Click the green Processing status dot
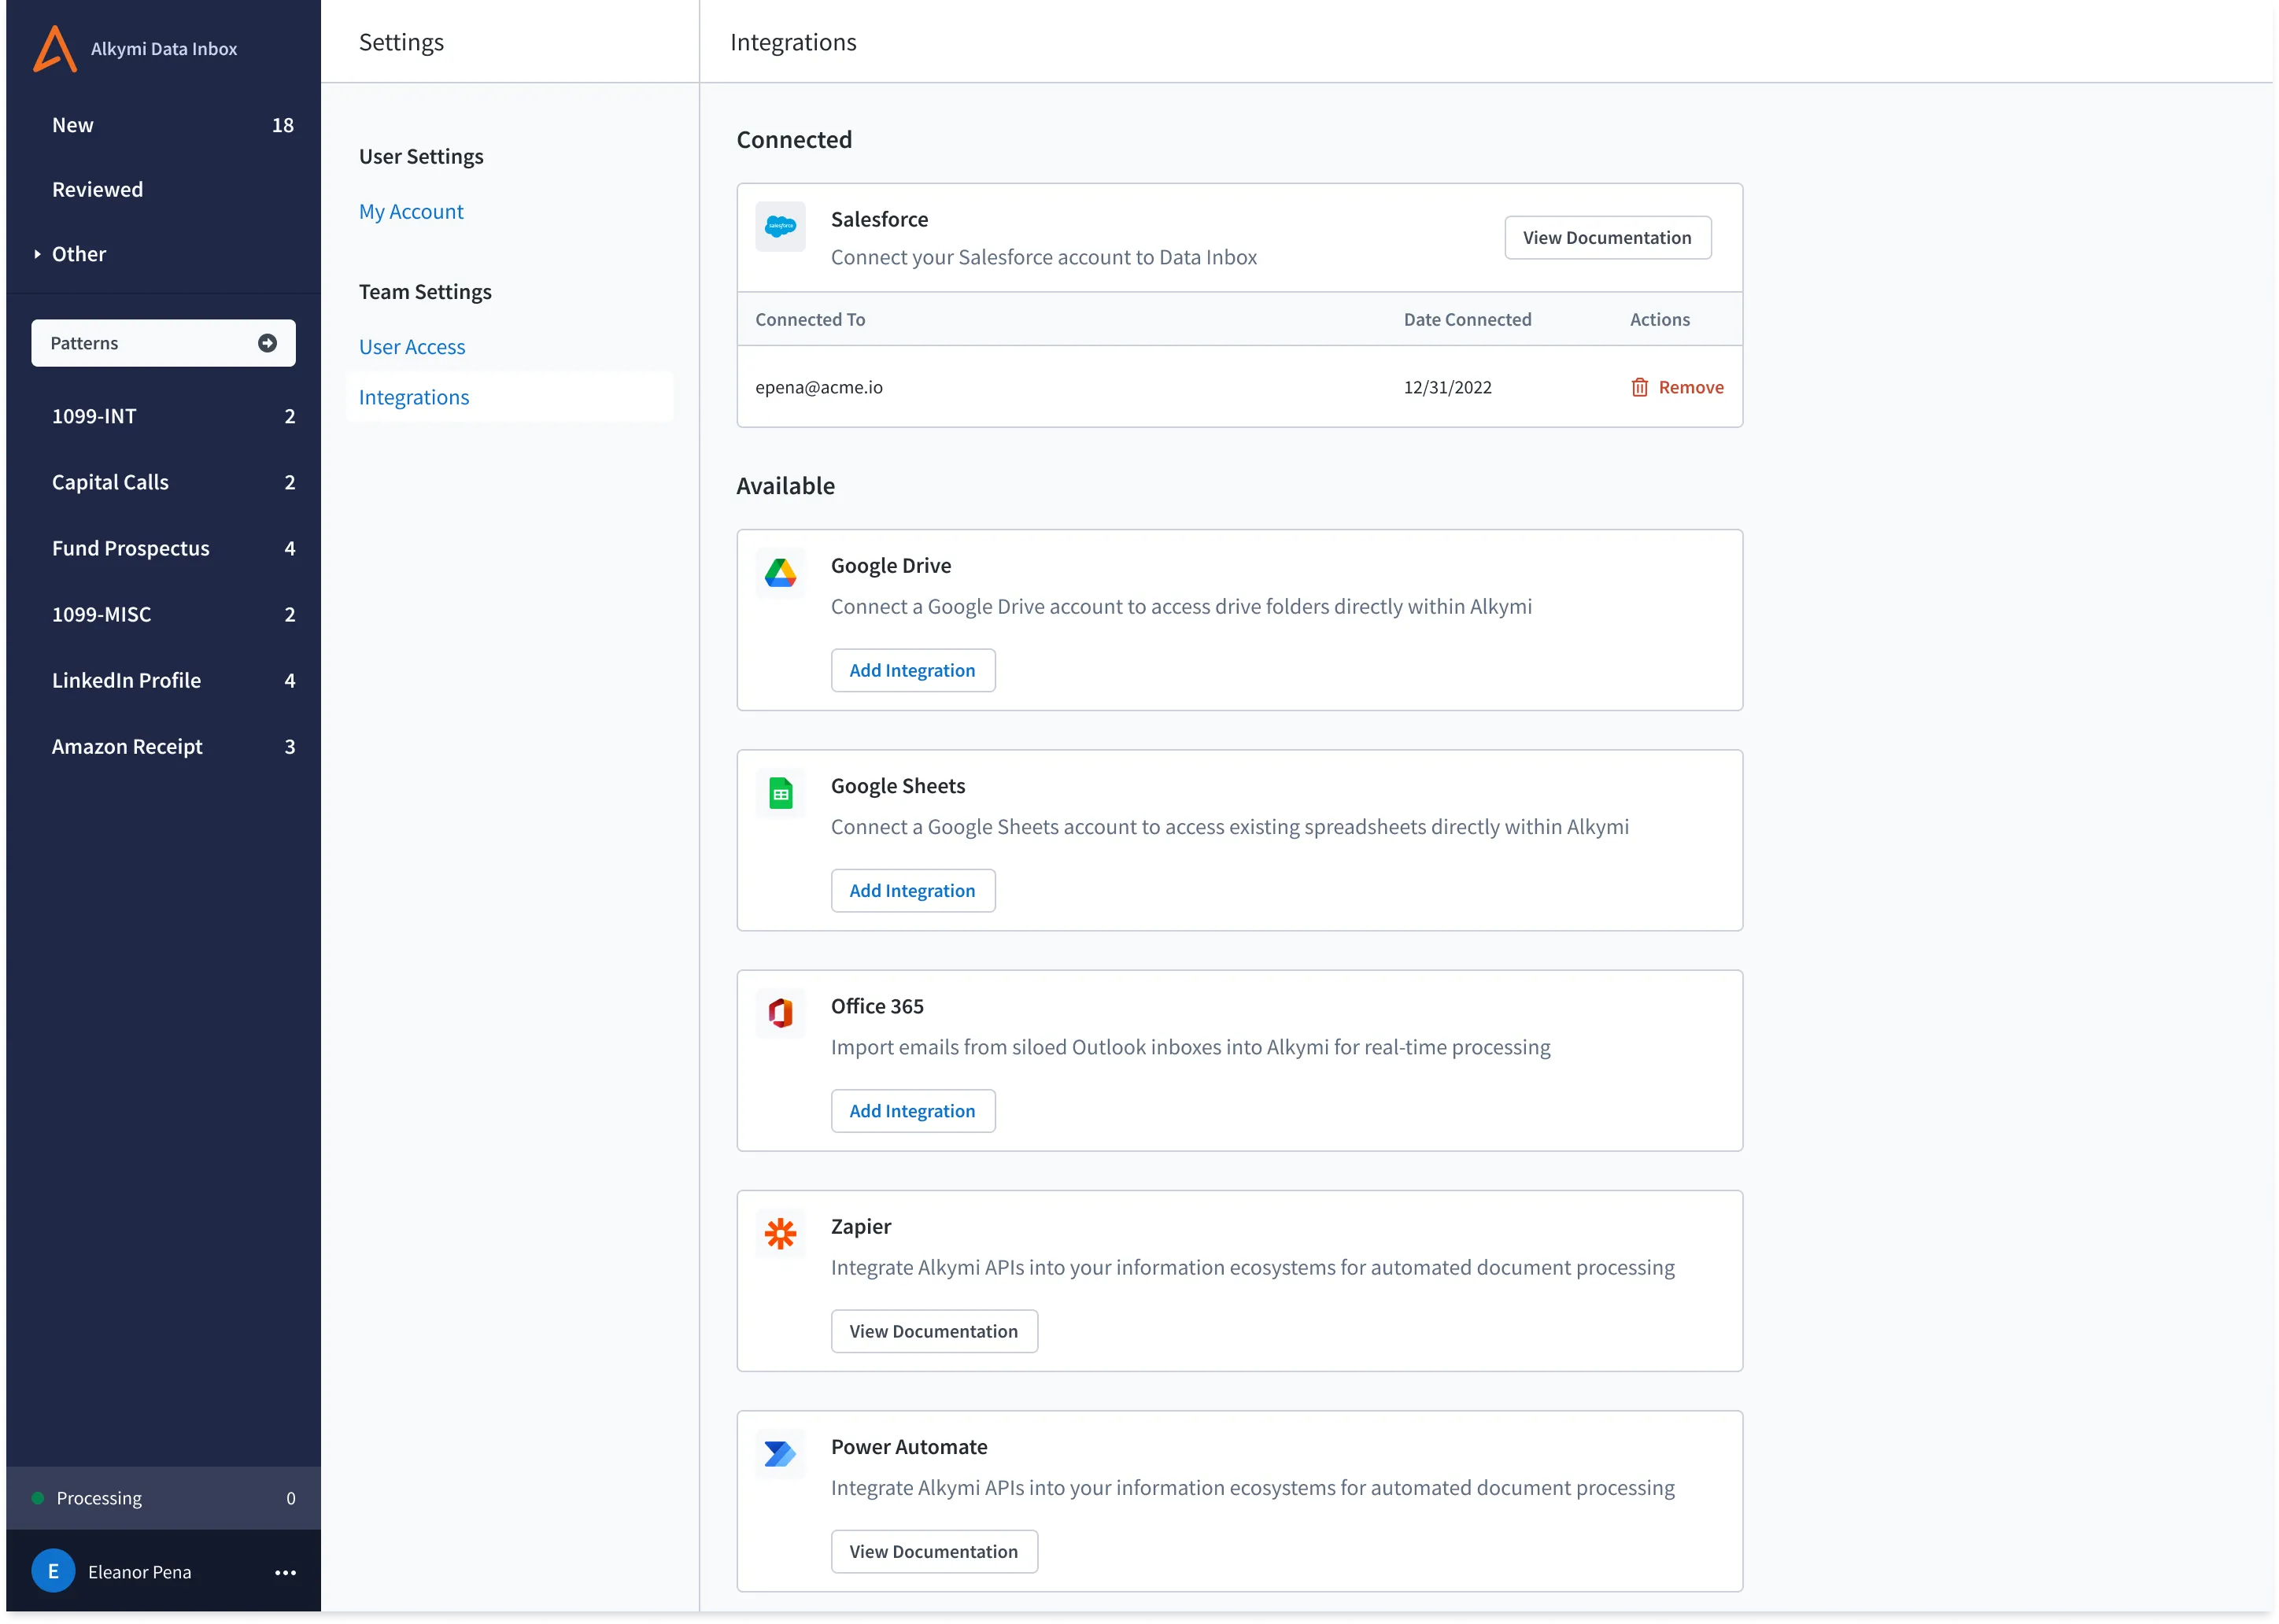 (x=38, y=1498)
